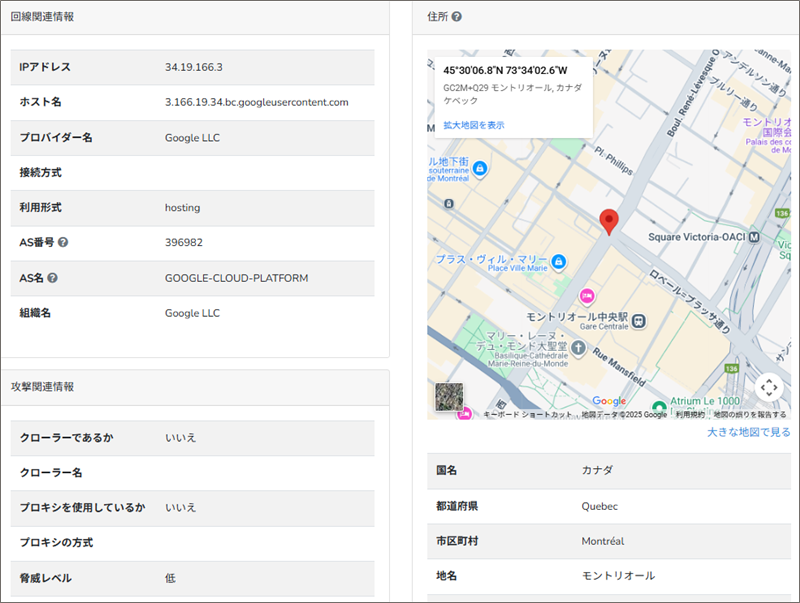Select Gare Centrale train station icon
This screenshot has height=603, width=800.
[x=639, y=318]
